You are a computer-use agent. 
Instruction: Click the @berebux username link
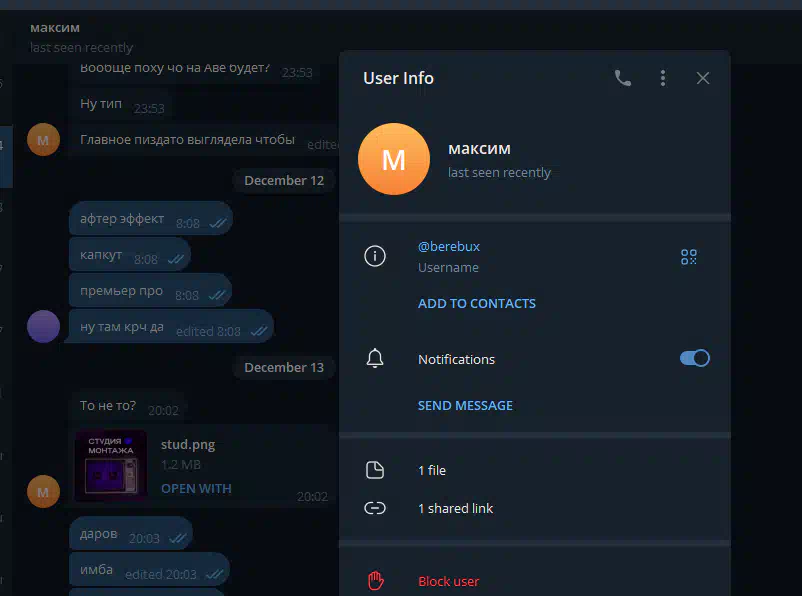pos(449,247)
